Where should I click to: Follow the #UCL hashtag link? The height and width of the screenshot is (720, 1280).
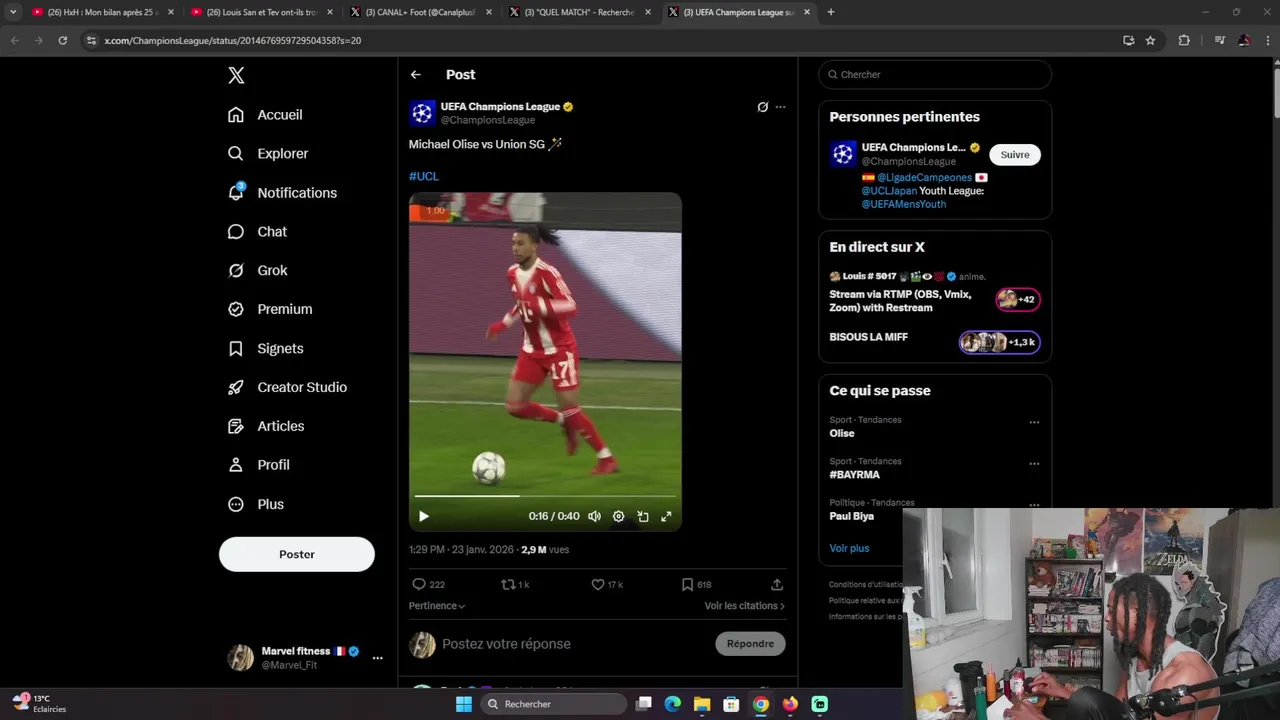point(424,176)
